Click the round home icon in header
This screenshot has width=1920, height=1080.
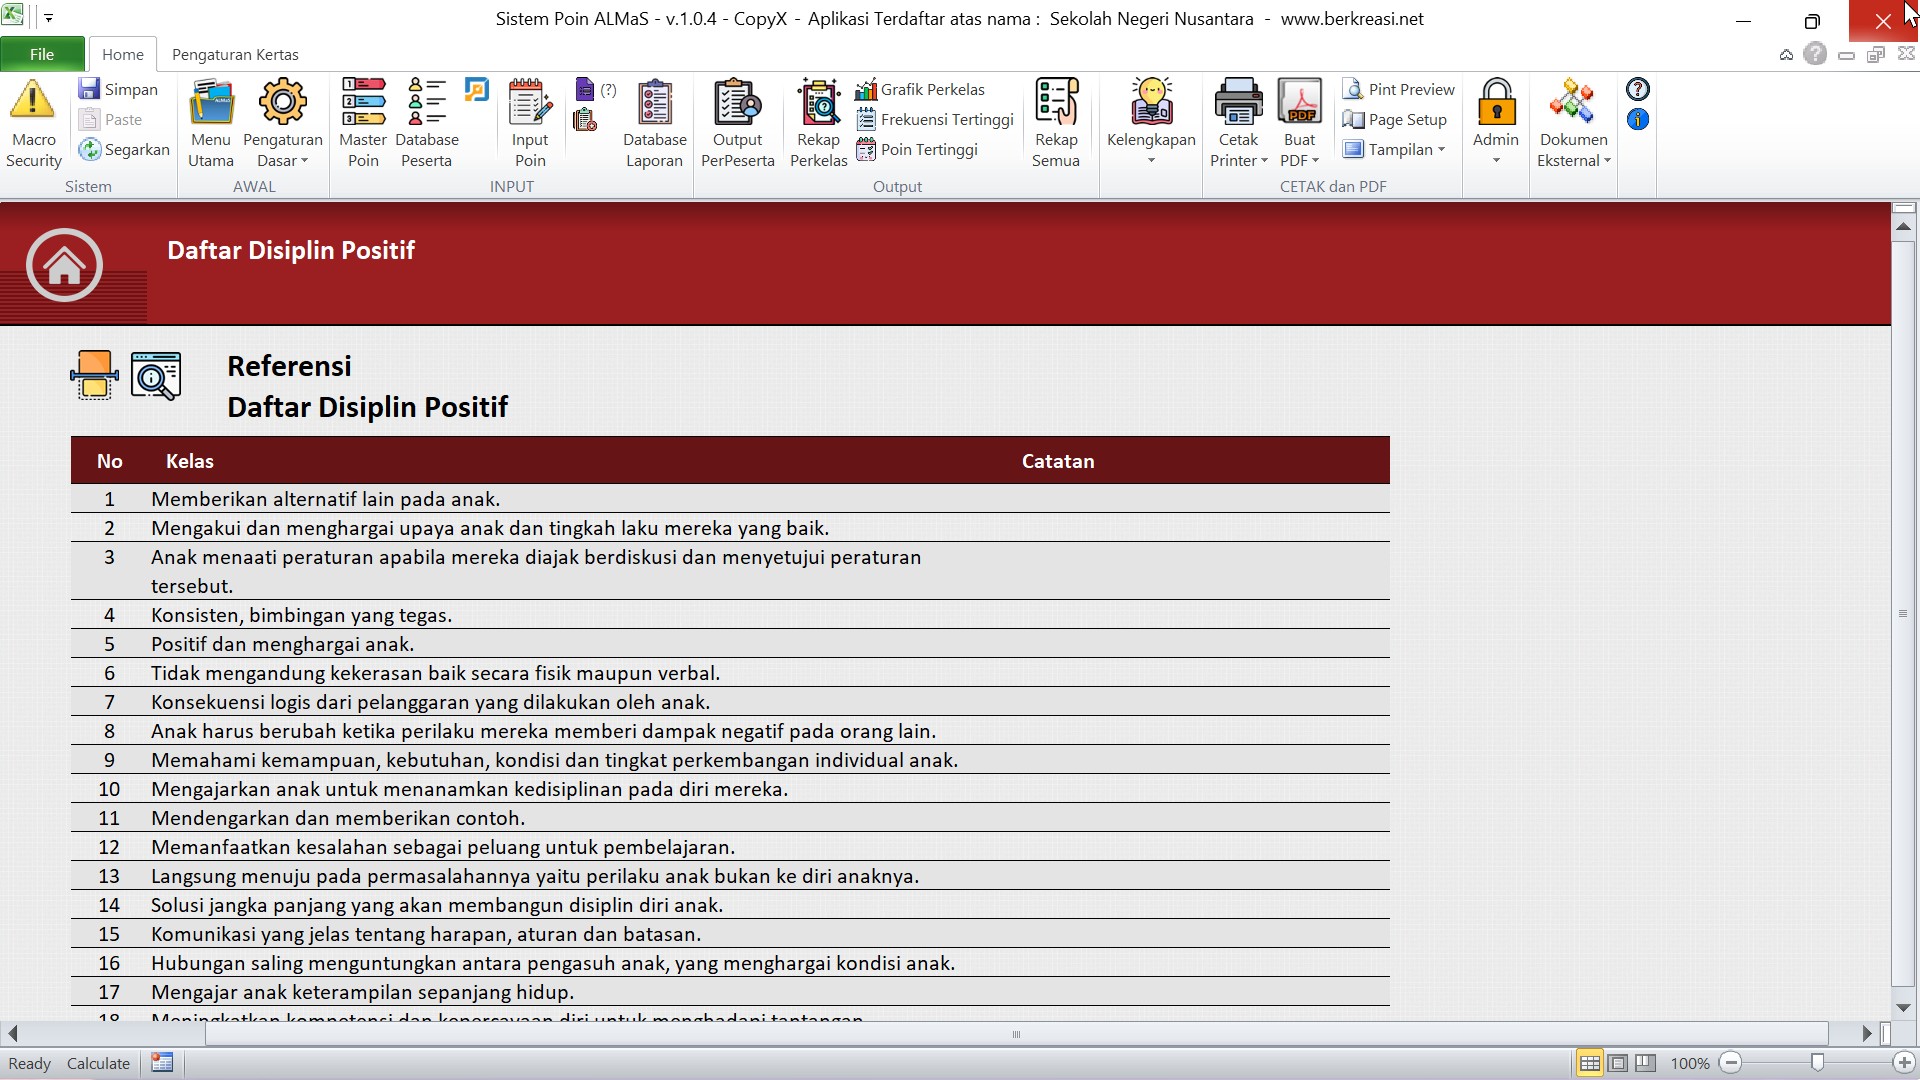64,265
